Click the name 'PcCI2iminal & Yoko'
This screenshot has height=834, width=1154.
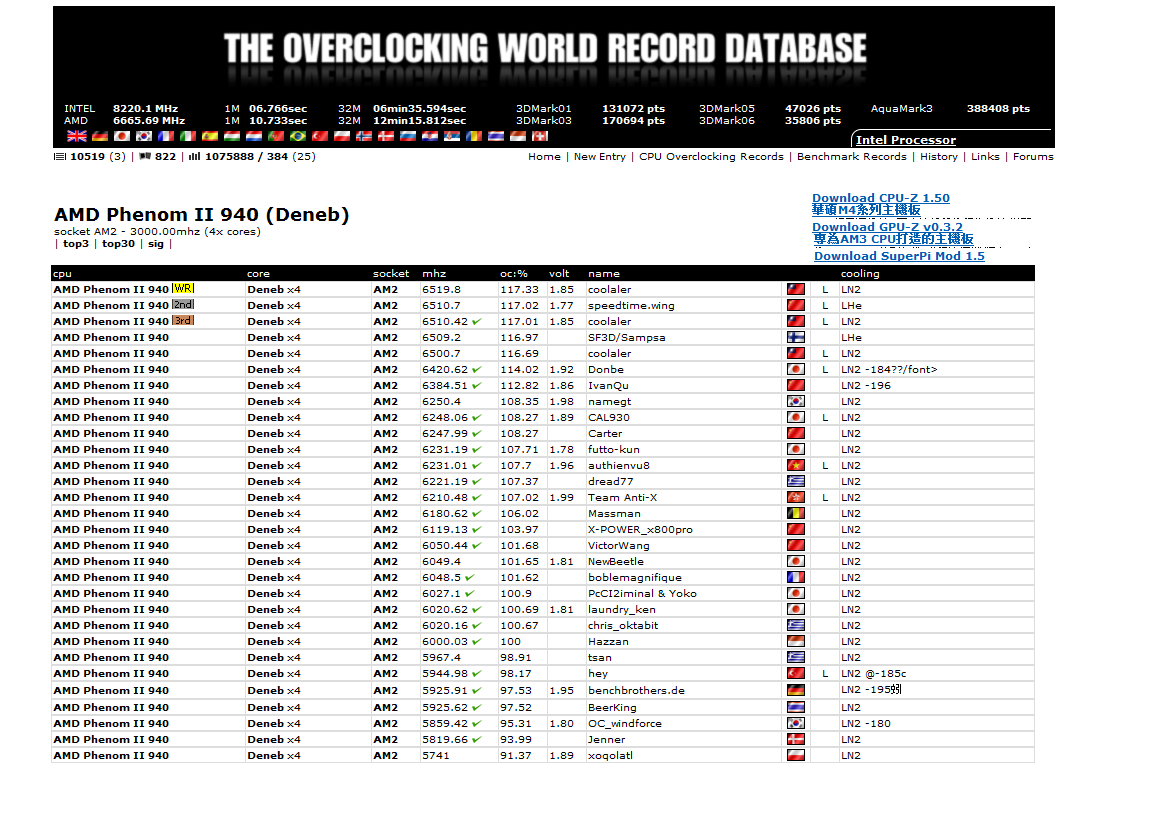pyautogui.click(x=643, y=593)
